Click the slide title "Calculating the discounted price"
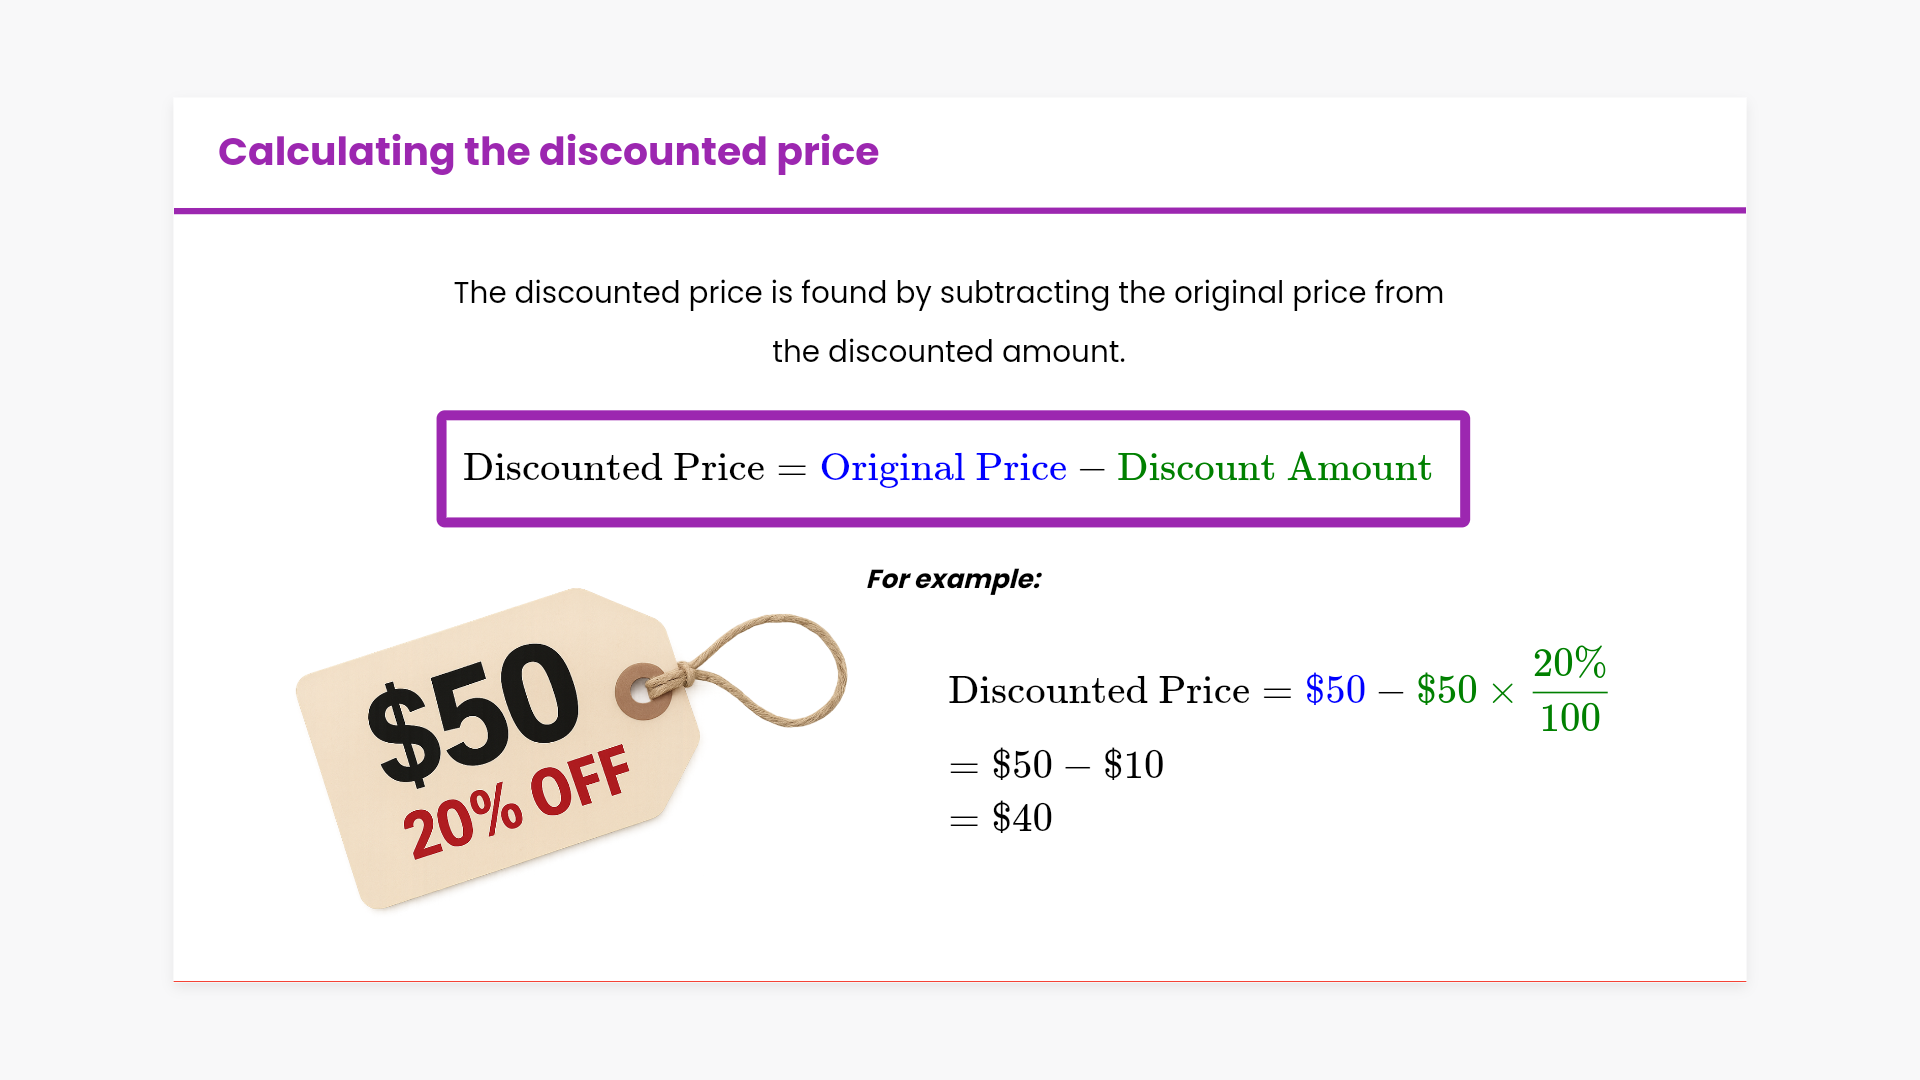Screen dimensions: 1920x1080 [x=548, y=152]
